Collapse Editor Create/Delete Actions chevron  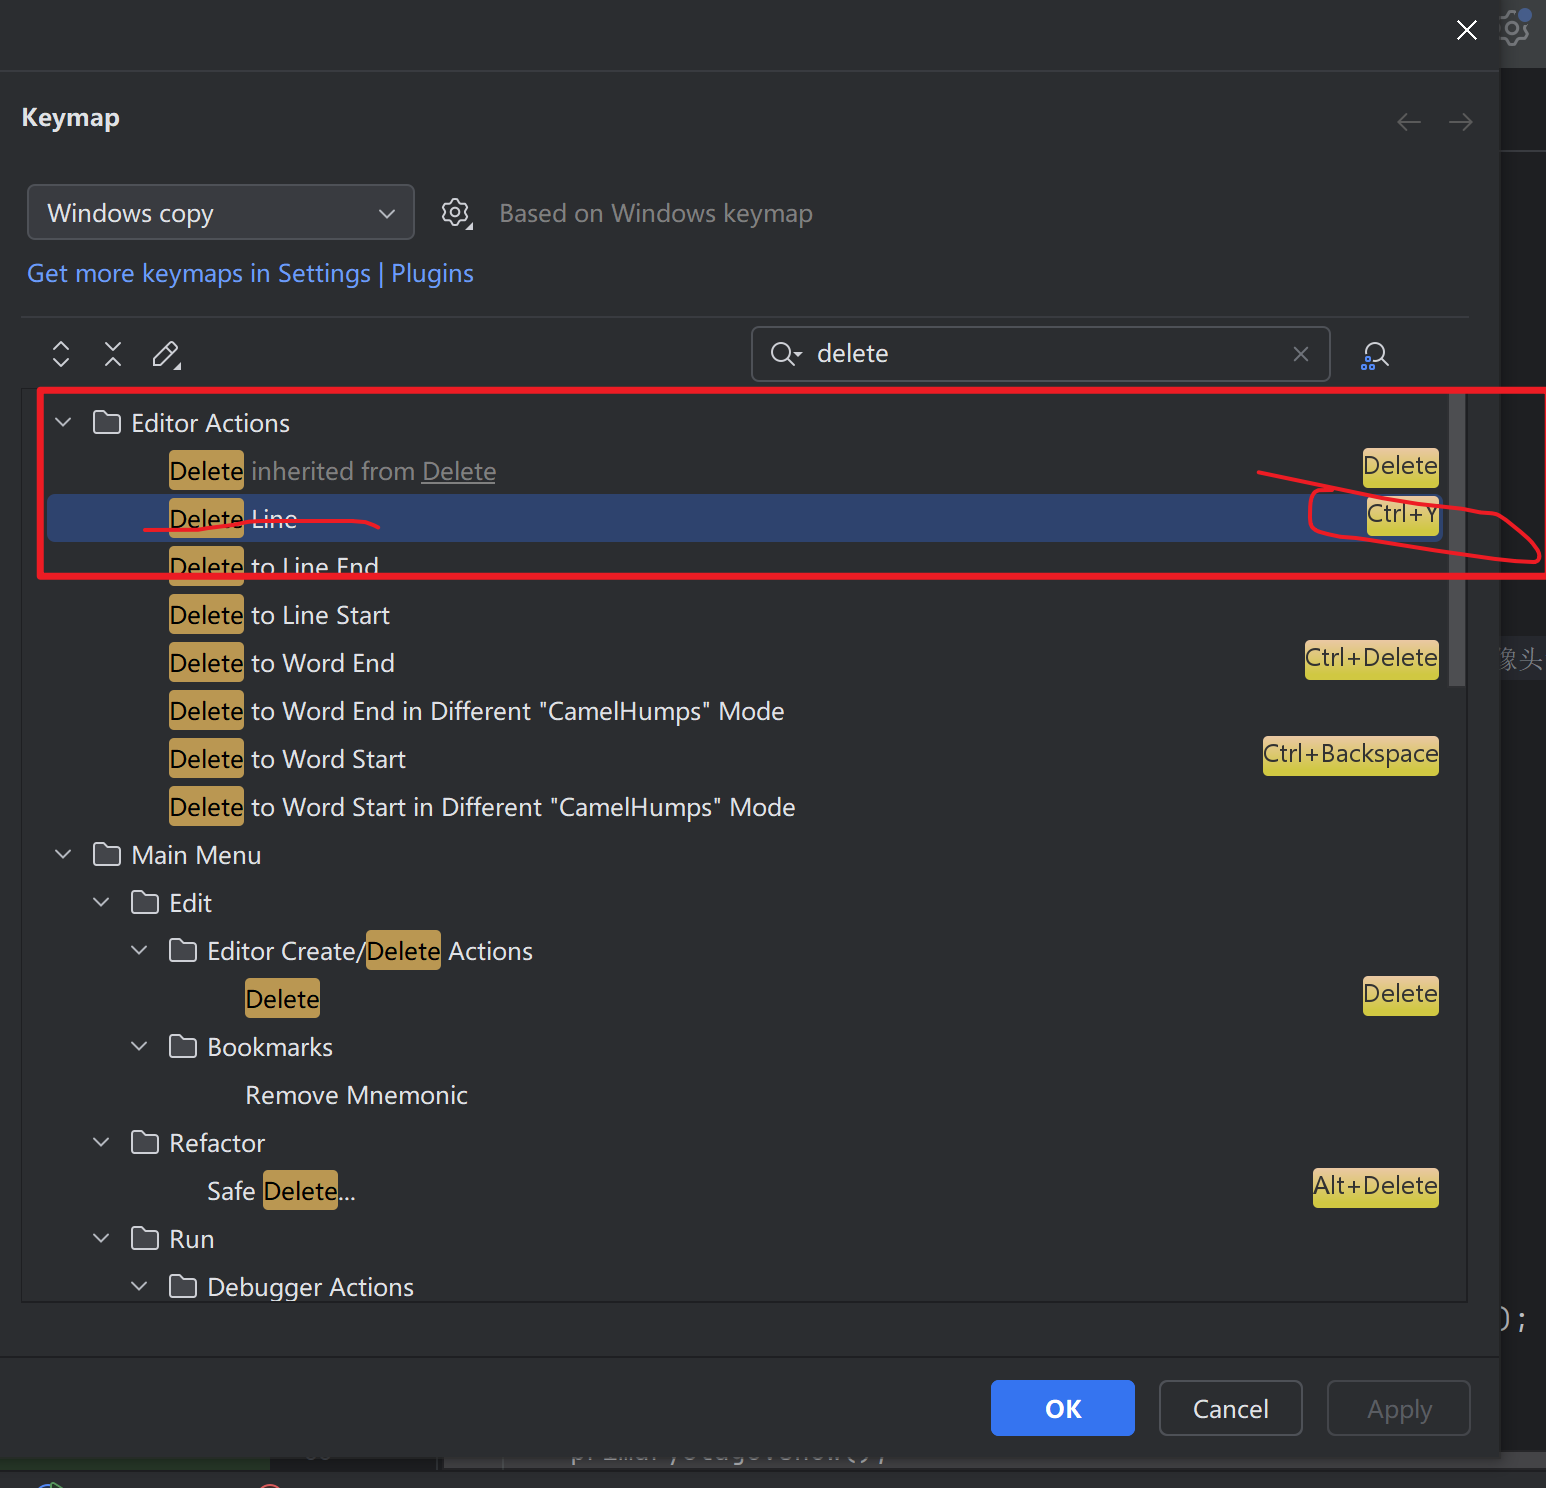(140, 950)
